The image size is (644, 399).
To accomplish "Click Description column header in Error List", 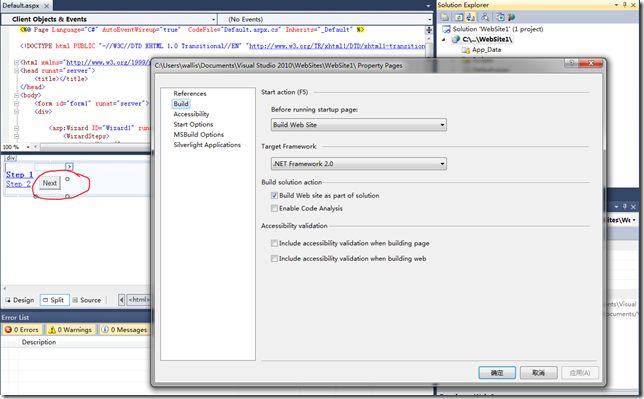I will click(39, 342).
